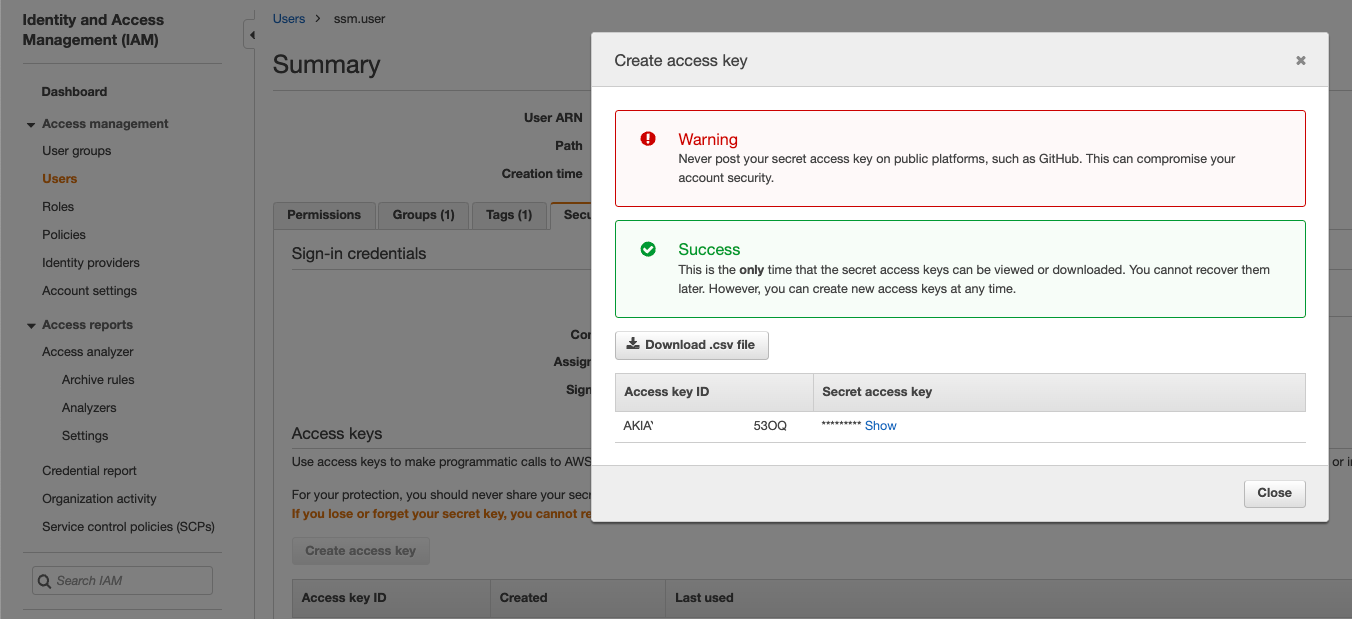Click the left collapse chevron beside the breadcrumb
The height and width of the screenshot is (619, 1352).
(251, 33)
